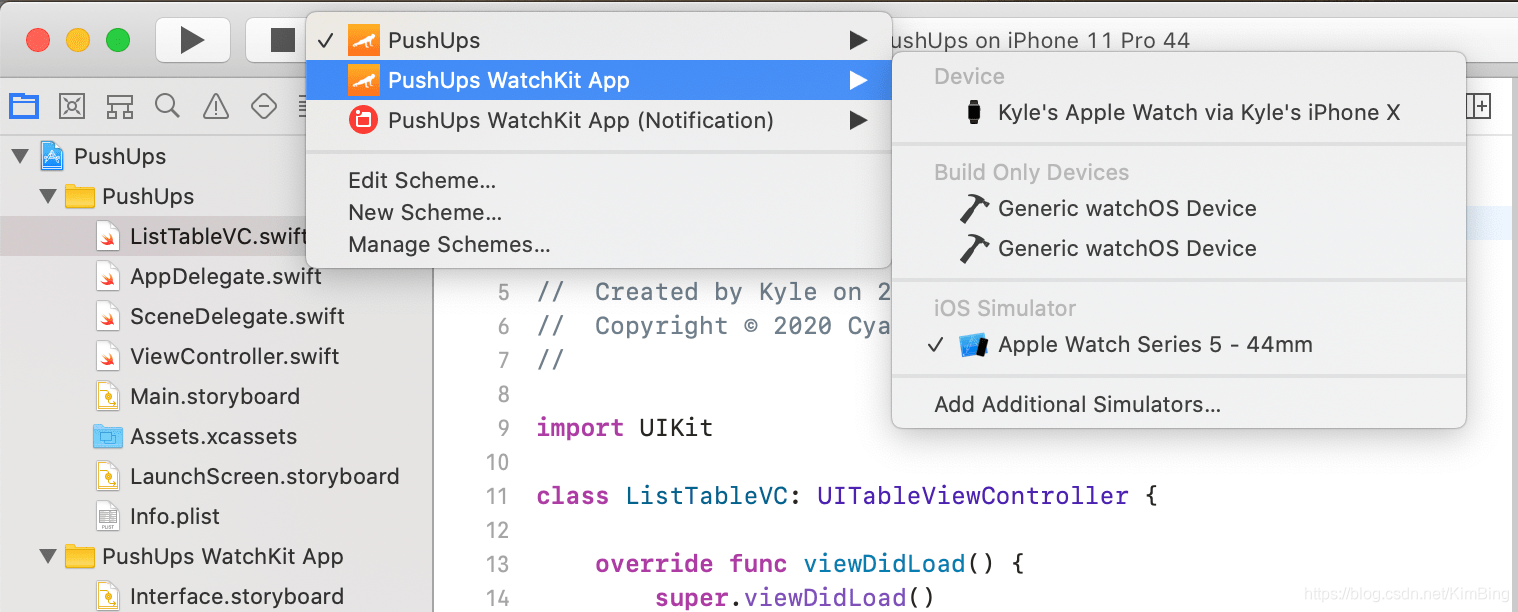Screen dimensions: 1518x612
Task: Click the PushUps WatchKit App orange scheme icon
Action: [x=363, y=80]
